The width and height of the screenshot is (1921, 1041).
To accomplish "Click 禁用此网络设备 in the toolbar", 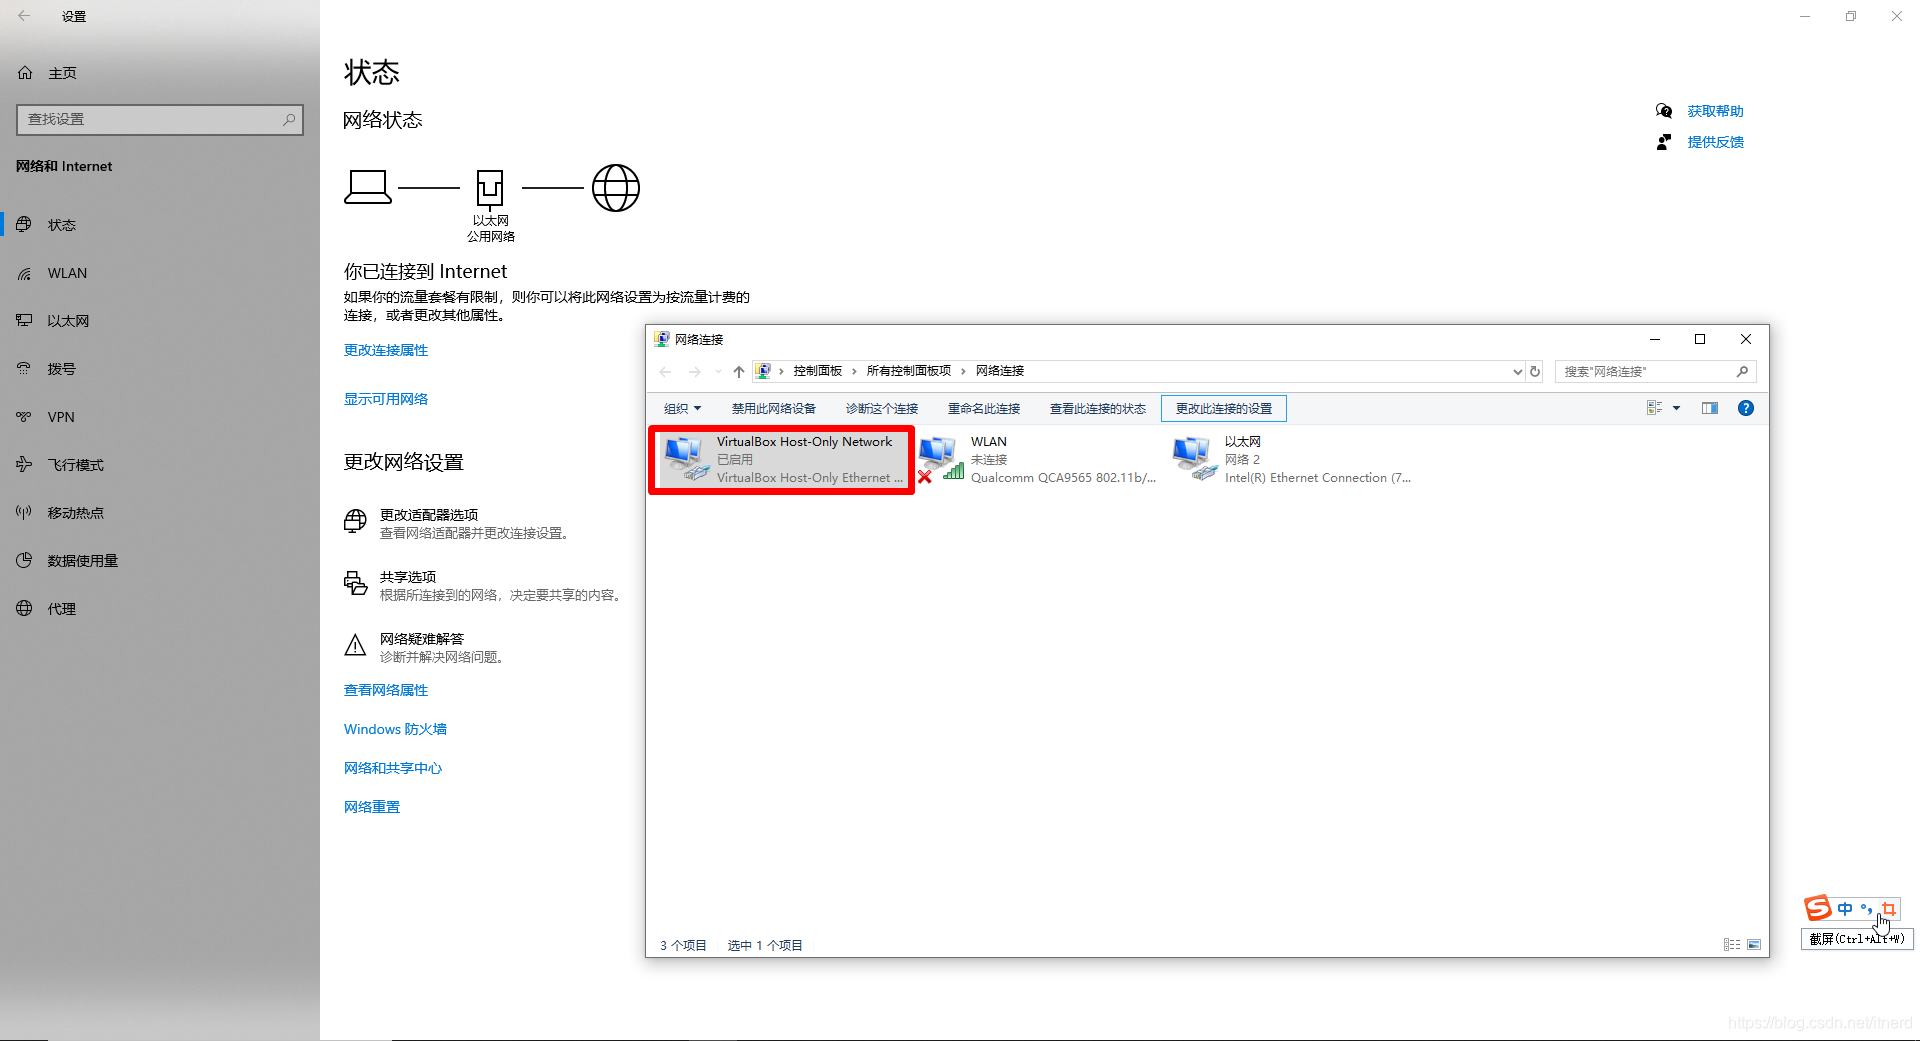I will 774,408.
